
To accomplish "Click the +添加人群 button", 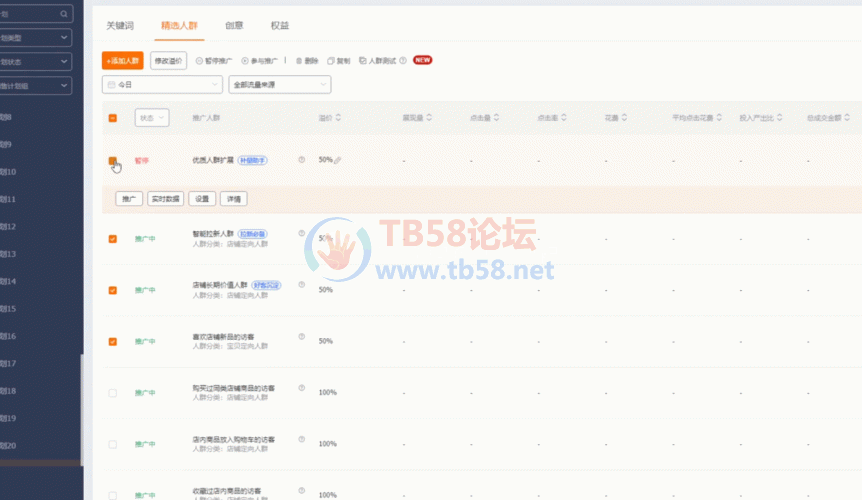I will (123, 61).
